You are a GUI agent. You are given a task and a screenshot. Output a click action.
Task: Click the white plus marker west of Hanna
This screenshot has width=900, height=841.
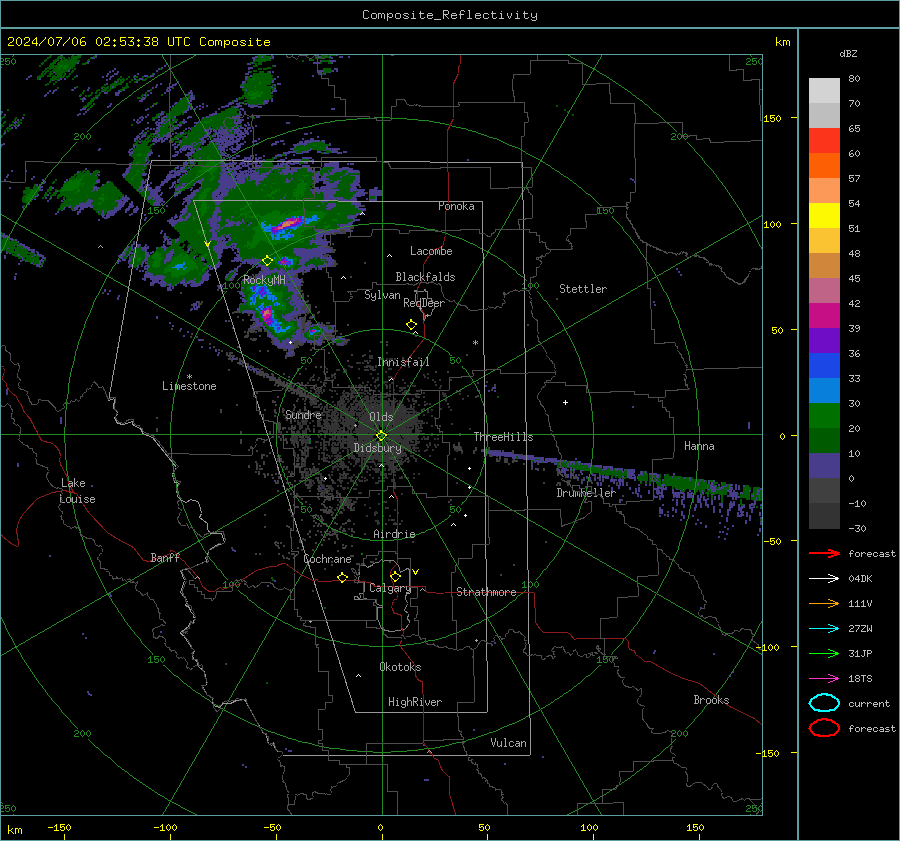(565, 402)
